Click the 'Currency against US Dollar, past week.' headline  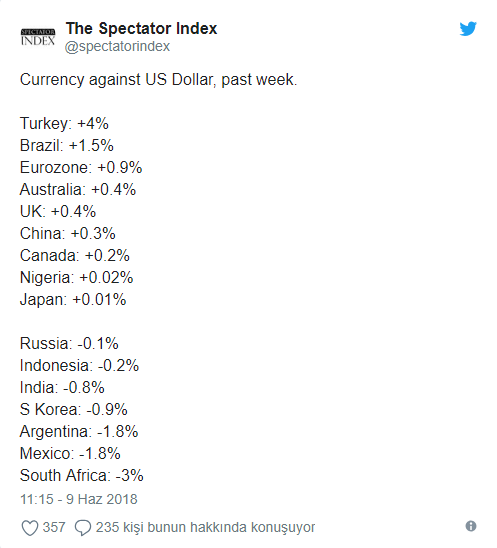point(158,80)
